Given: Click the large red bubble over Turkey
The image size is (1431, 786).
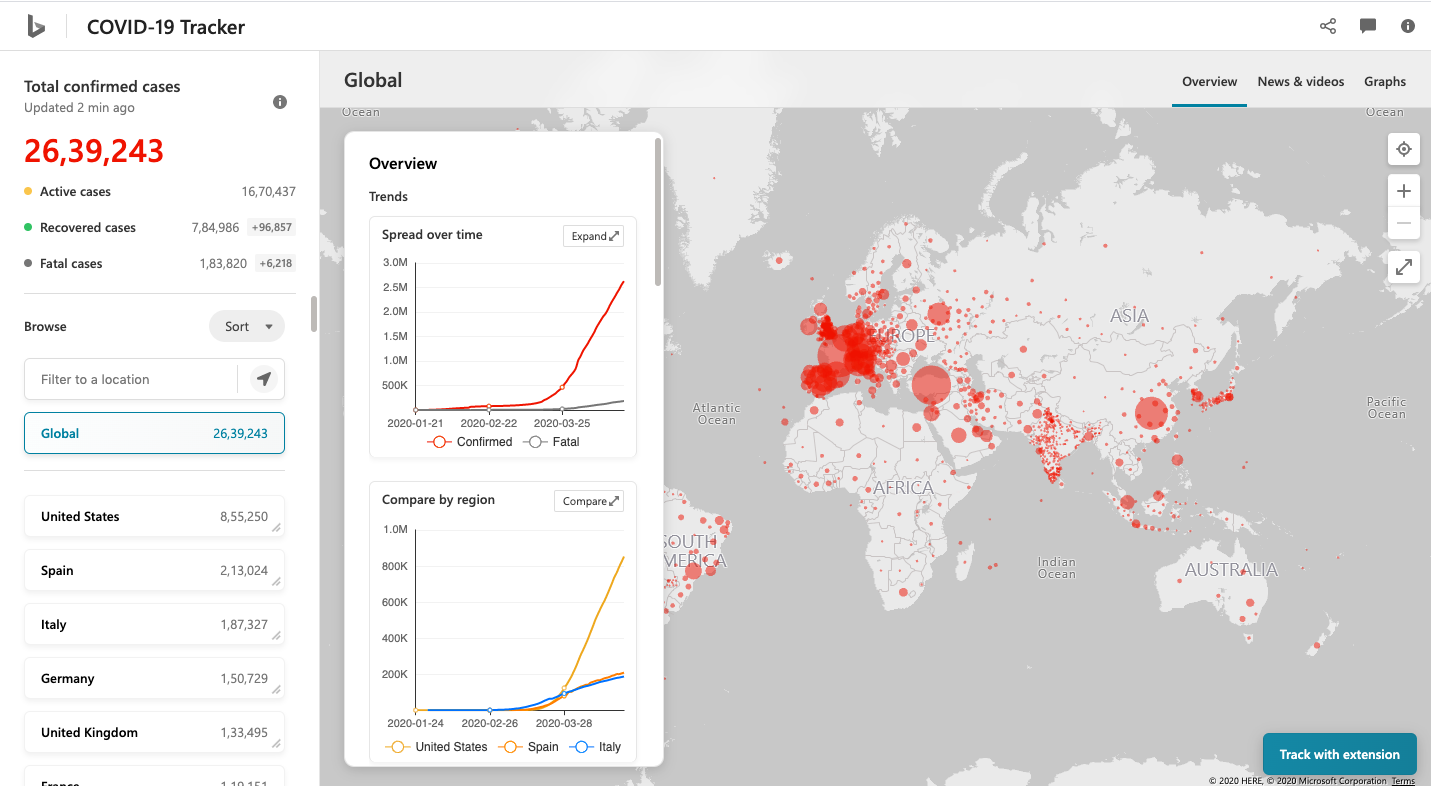Looking at the screenshot, I should 931,385.
